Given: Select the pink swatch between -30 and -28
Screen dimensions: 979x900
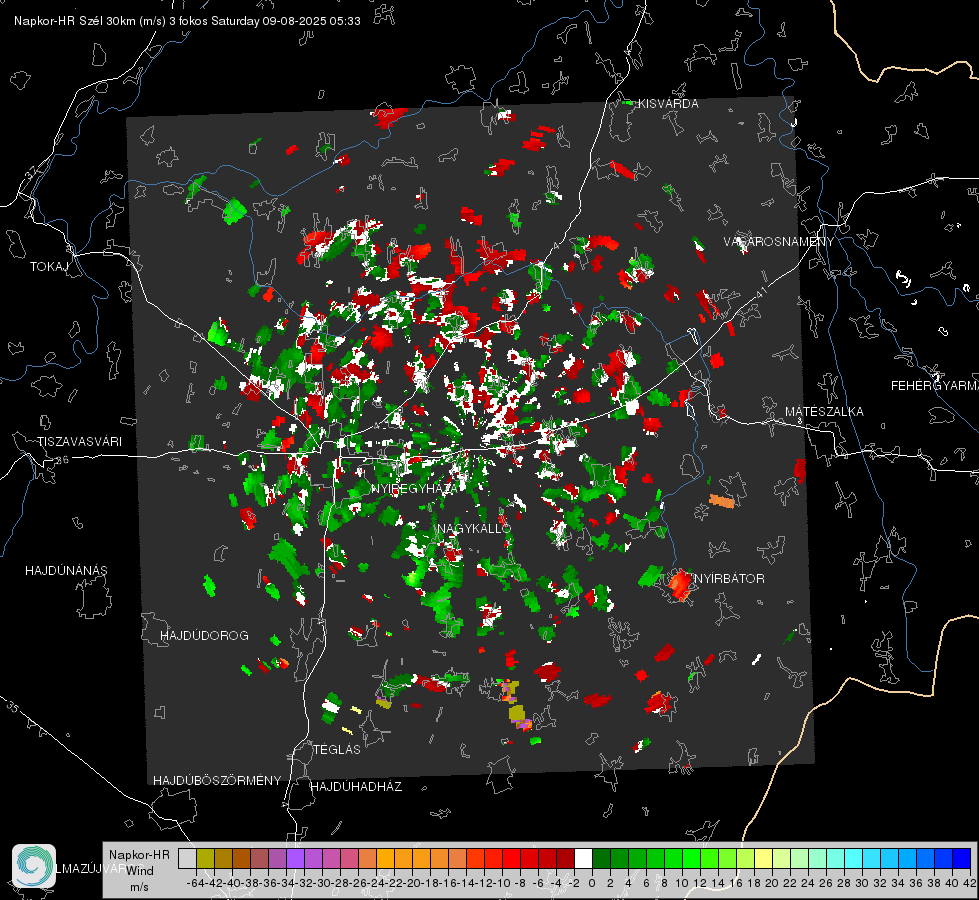Looking at the screenshot, I should (331, 859).
